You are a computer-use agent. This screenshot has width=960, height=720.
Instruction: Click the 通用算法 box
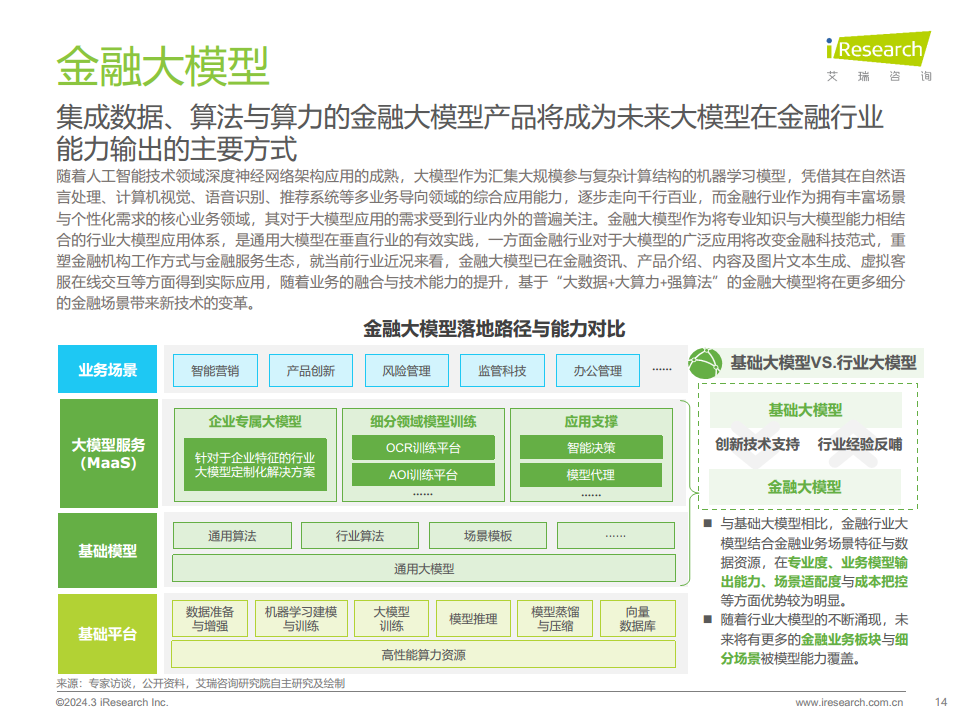[232, 536]
